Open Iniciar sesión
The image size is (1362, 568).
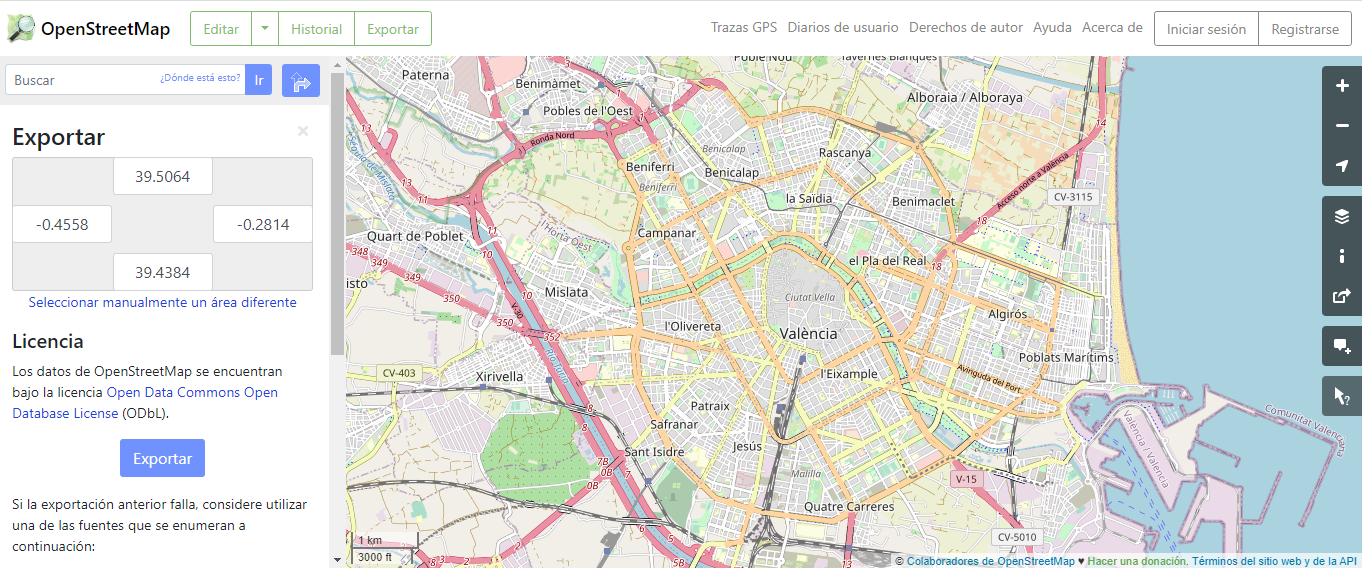1206,29
